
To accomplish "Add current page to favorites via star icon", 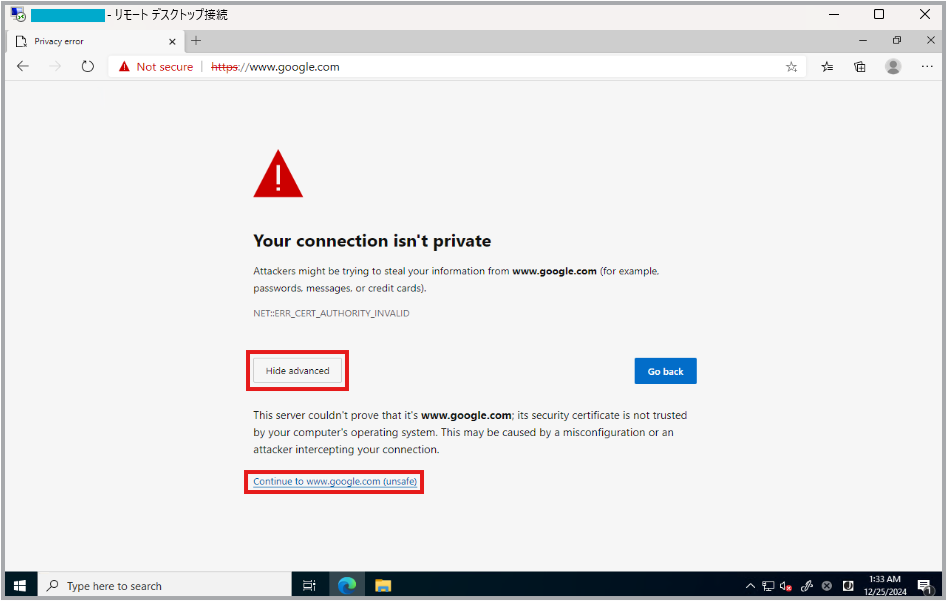I will 791,66.
